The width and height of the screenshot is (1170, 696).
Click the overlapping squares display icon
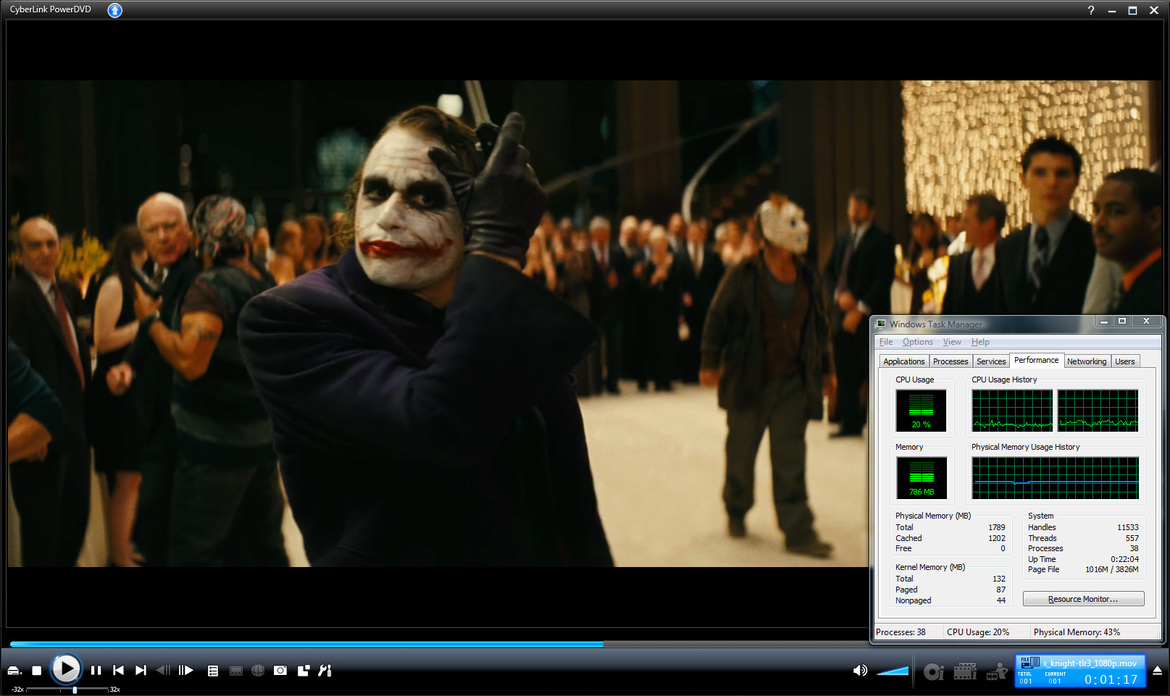303,671
